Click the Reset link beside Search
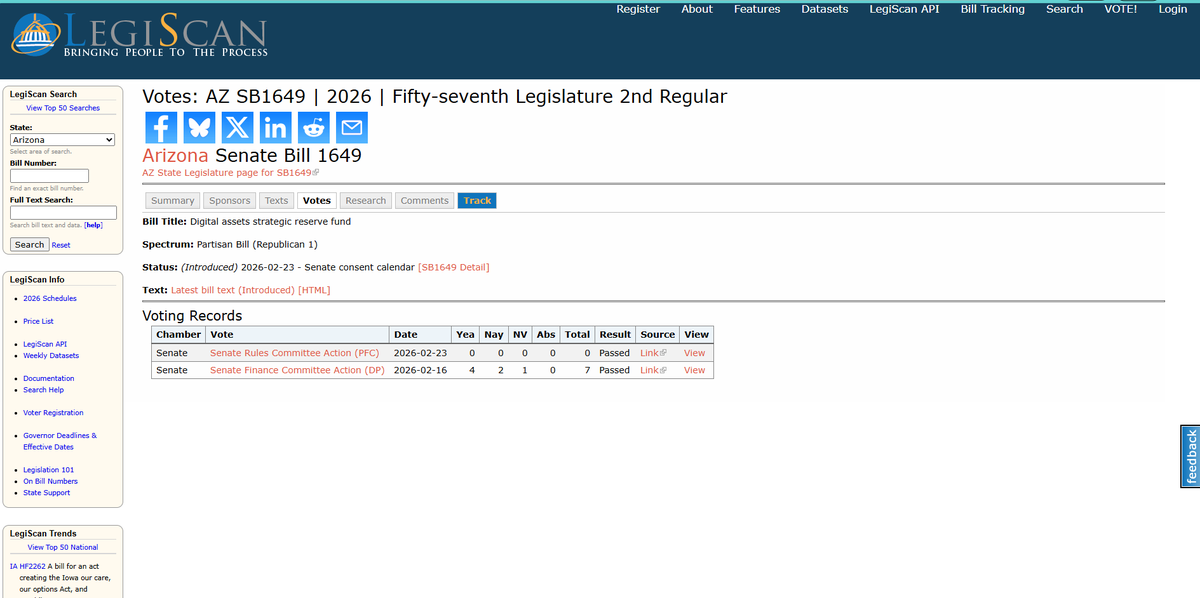1200x598 pixels. coord(61,245)
